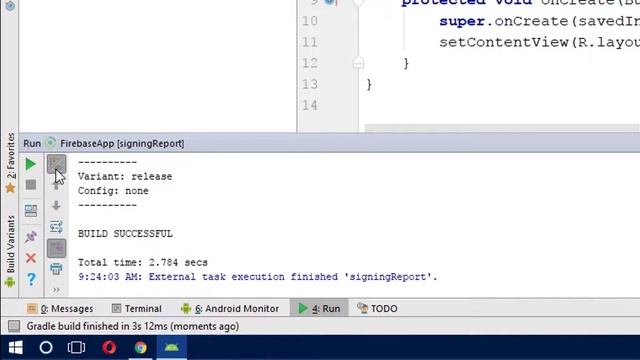Click 'super' keyword on line 10

tap(462, 21)
